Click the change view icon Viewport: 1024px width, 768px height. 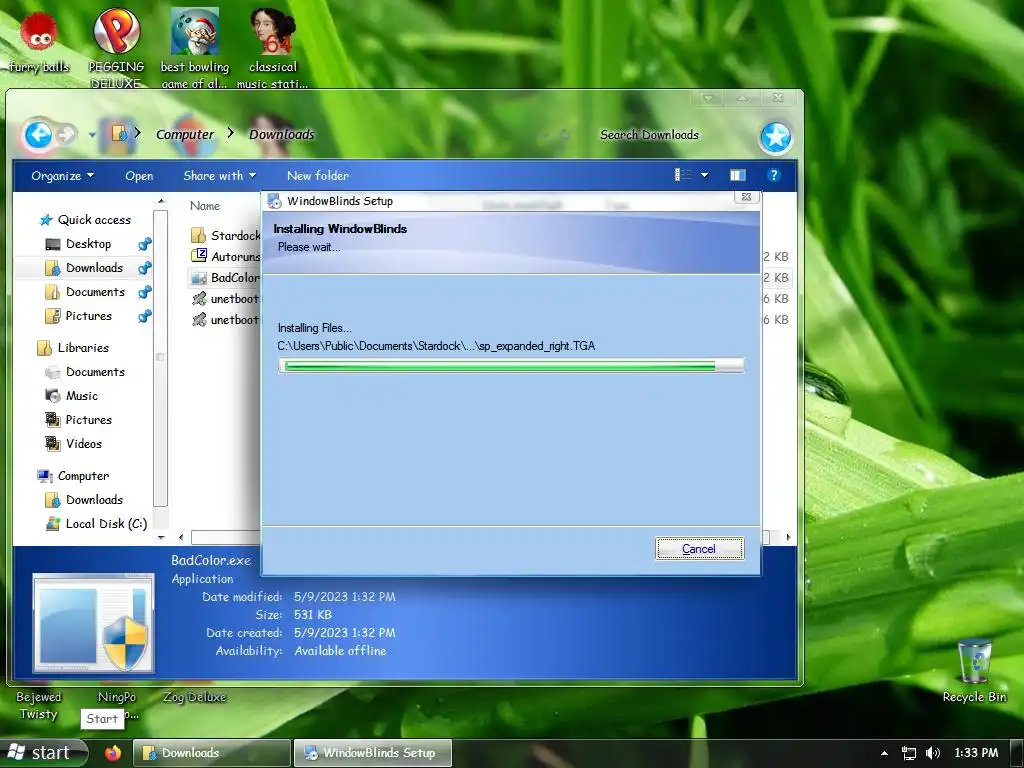pos(683,175)
